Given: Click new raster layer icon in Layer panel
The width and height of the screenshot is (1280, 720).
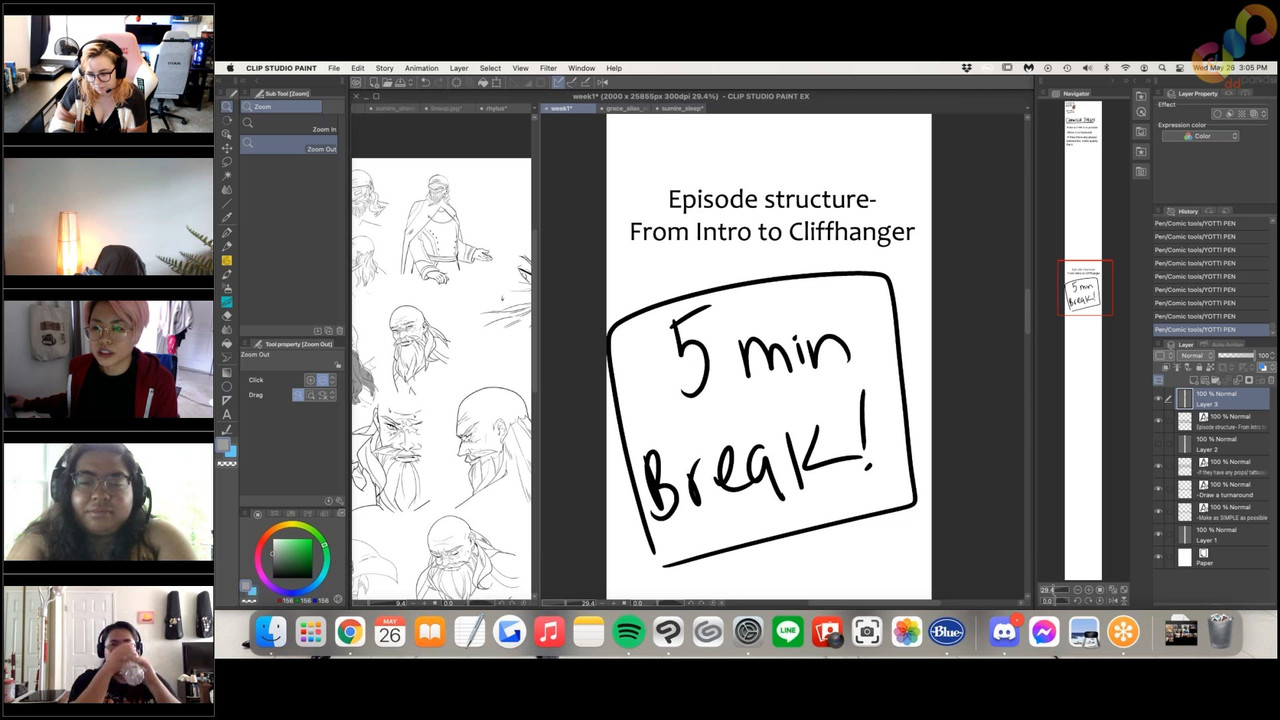Looking at the screenshot, I should pyautogui.click(x=1195, y=380).
